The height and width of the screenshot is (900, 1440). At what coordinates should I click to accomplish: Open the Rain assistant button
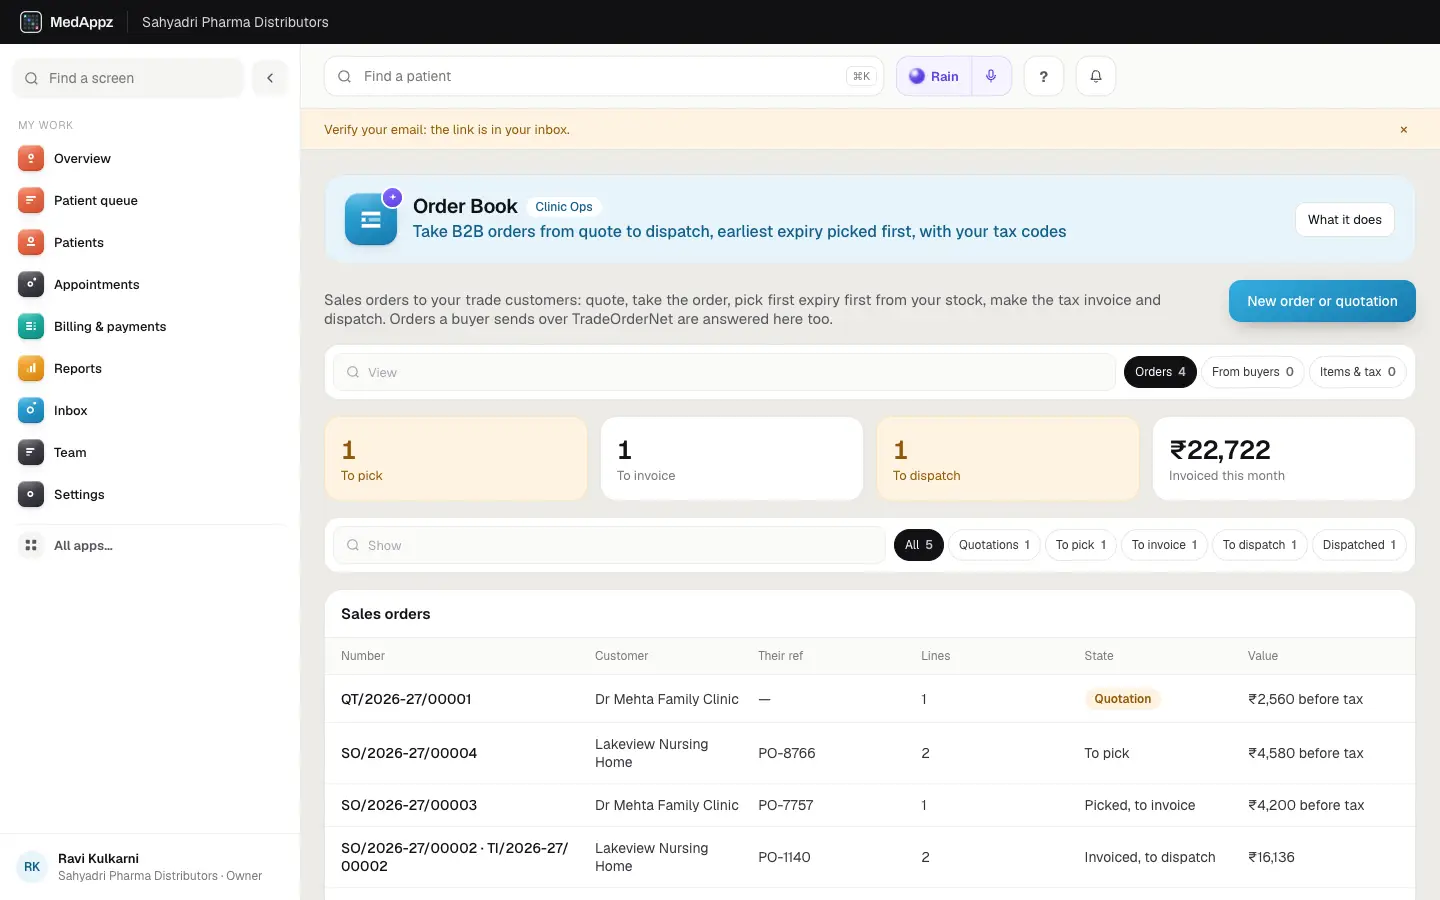click(934, 76)
